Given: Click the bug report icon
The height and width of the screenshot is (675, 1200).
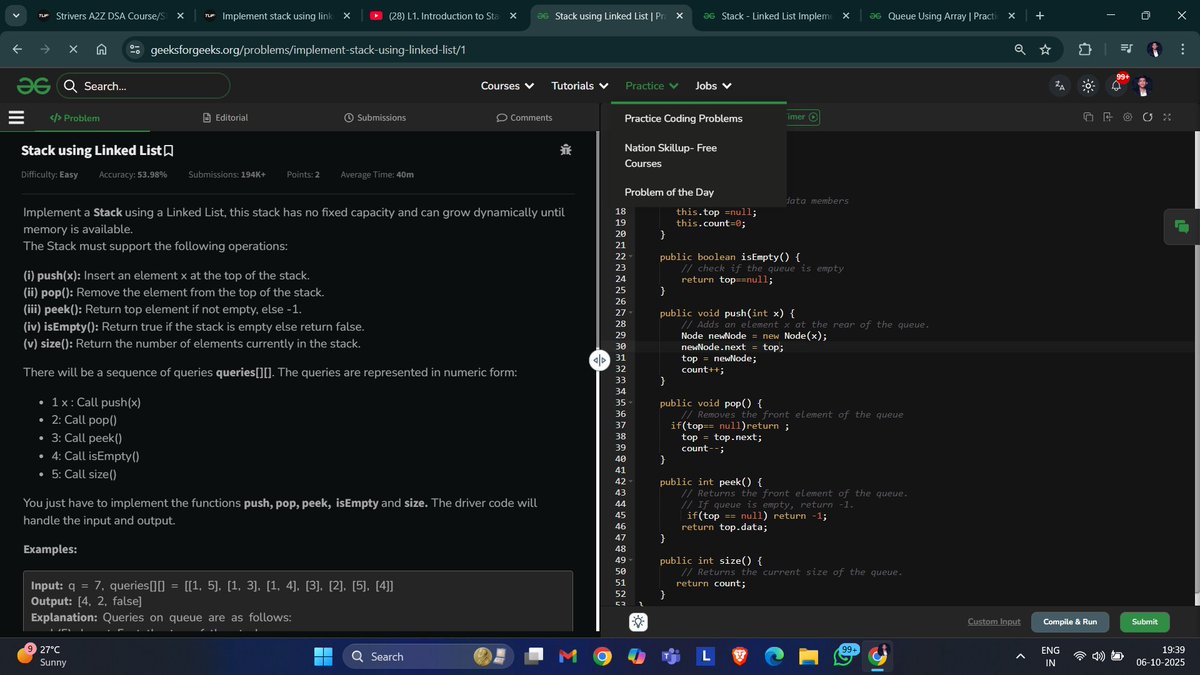Looking at the screenshot, I should pyautogui.click(x=566, y=150).
